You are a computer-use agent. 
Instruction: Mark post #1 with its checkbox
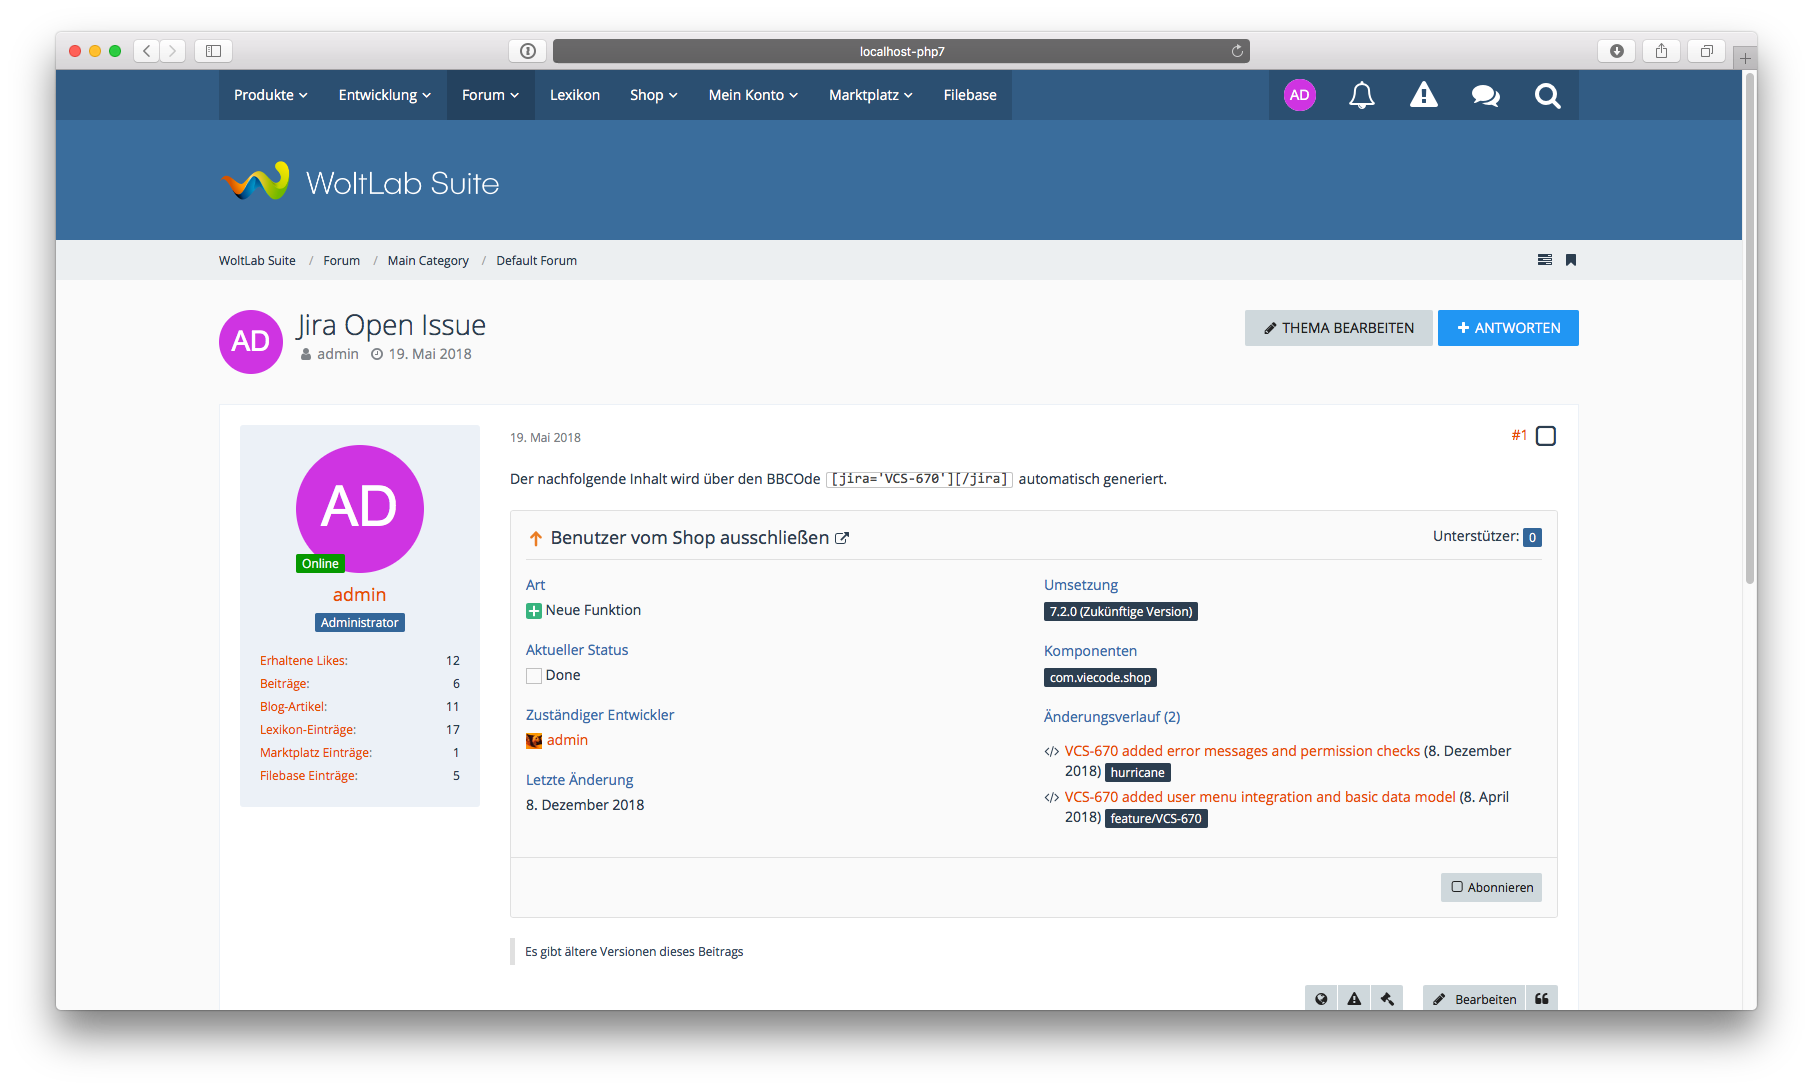pyautogui.click(x=1545, y=436)
